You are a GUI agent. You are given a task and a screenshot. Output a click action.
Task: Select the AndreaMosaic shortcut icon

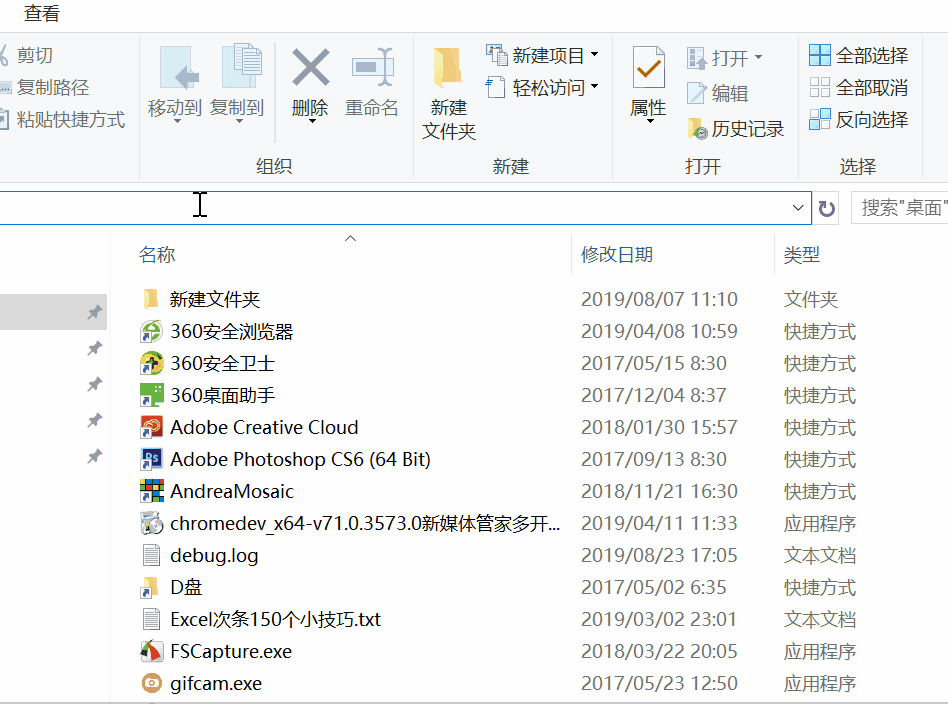[x=151, y=491]
